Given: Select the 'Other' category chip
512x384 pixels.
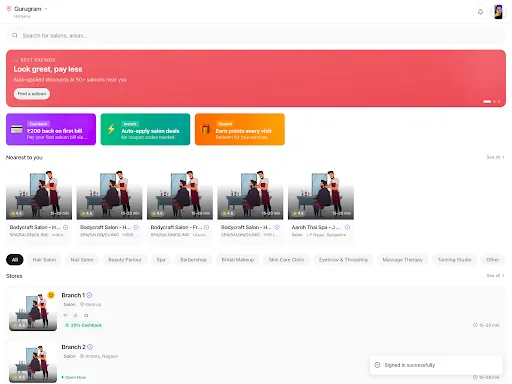Looking at the screenshot, I should point(493,260).
